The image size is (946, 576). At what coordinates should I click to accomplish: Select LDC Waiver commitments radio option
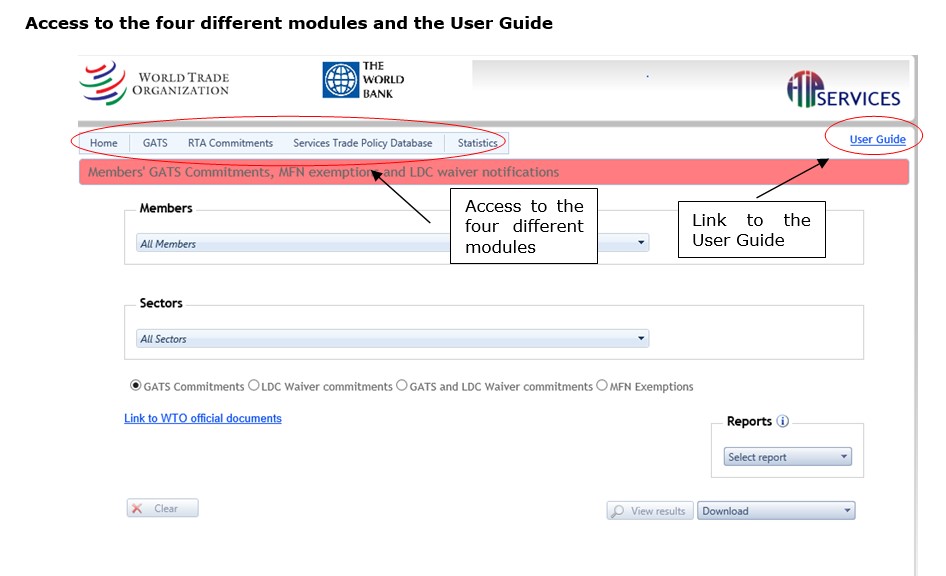(x=254, y=385)
